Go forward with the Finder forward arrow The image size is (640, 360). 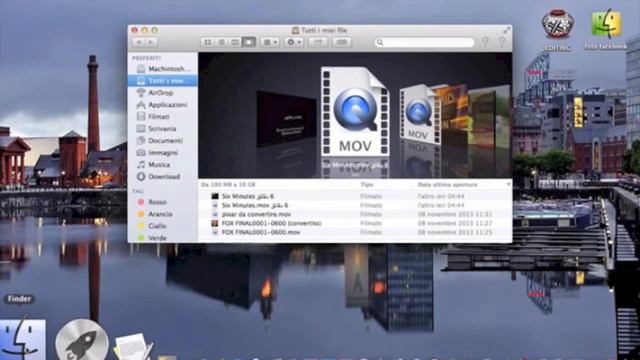[151, 42]
